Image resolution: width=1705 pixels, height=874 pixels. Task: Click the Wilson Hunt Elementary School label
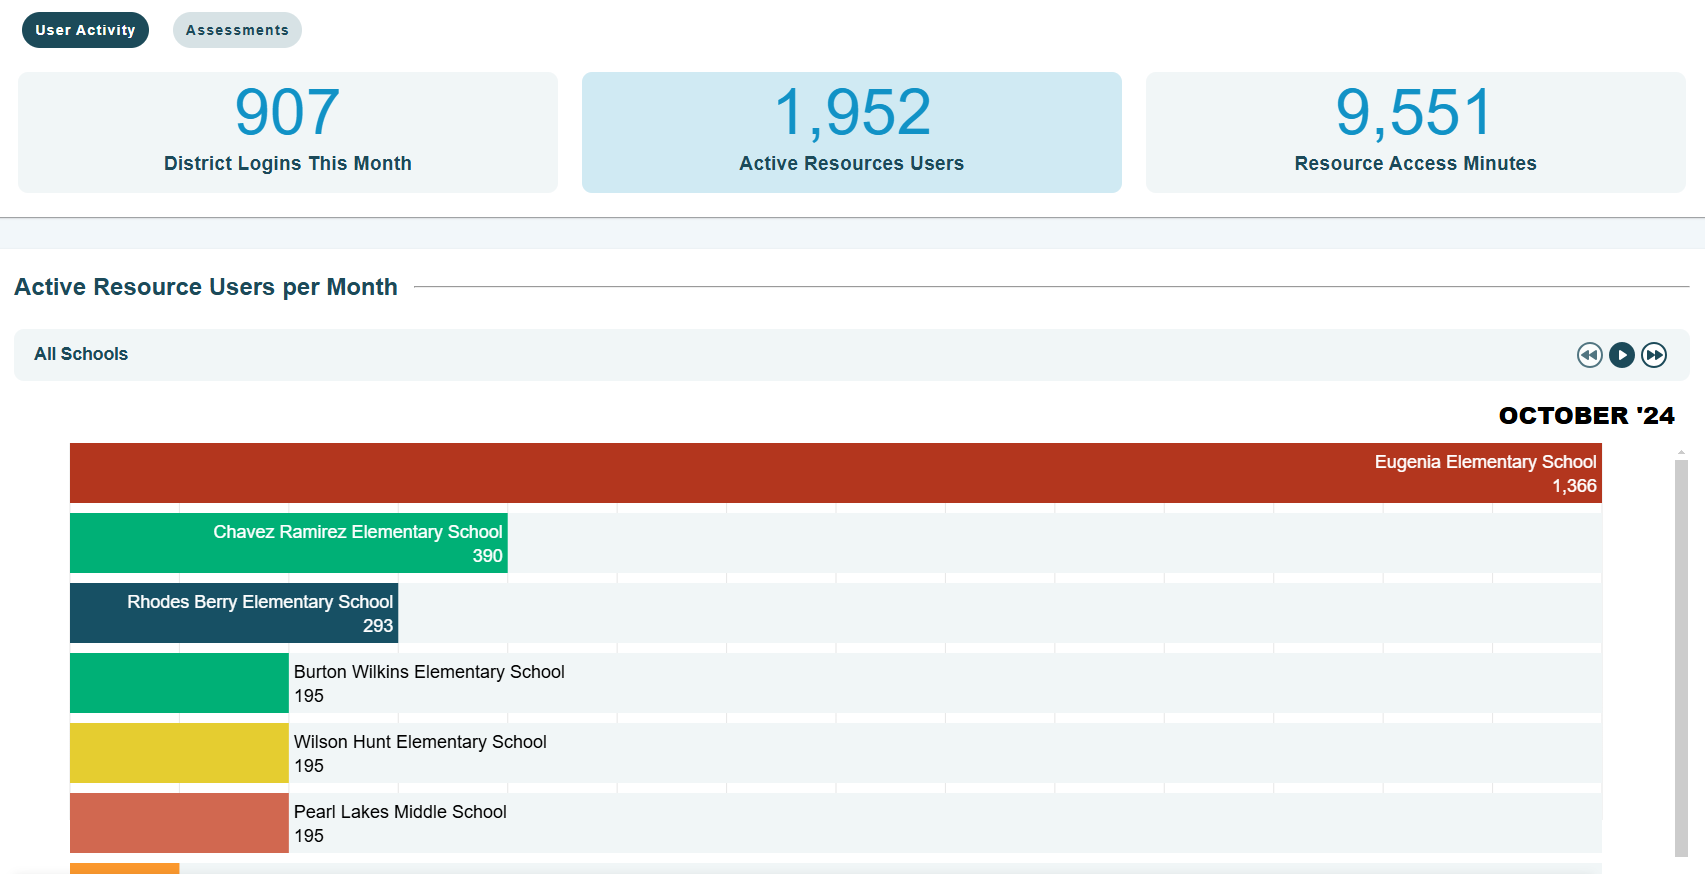point(420,742)
